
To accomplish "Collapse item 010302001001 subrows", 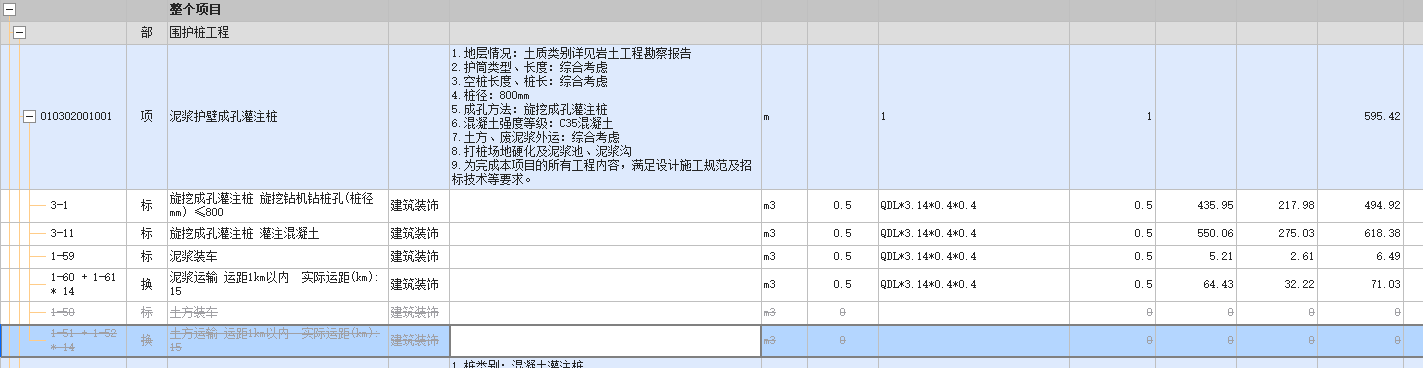I will (x=29, y=116).
